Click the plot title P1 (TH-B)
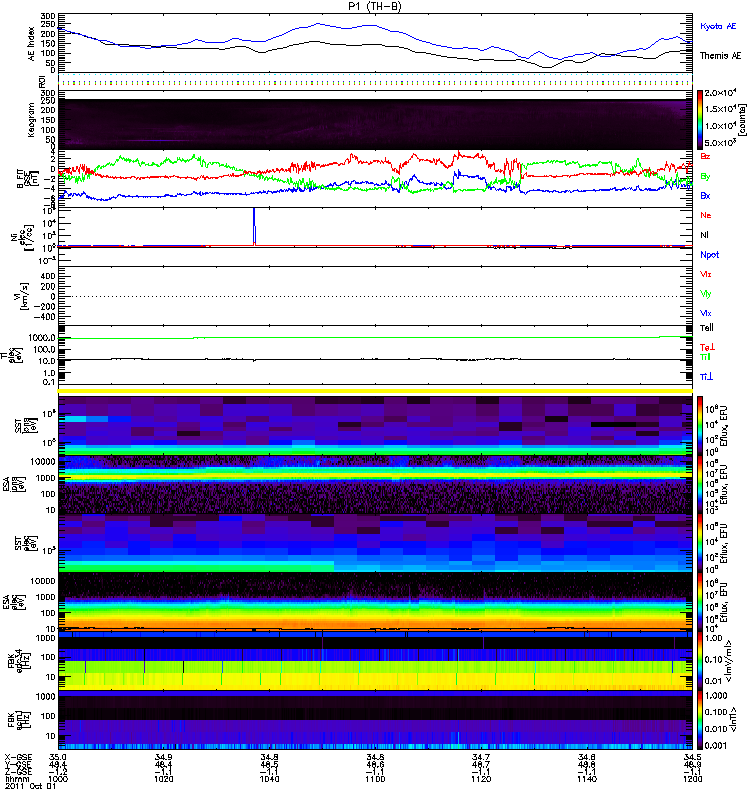Image resolution: width=750 pixels, height=800 pixels. [x=375, y=6]
